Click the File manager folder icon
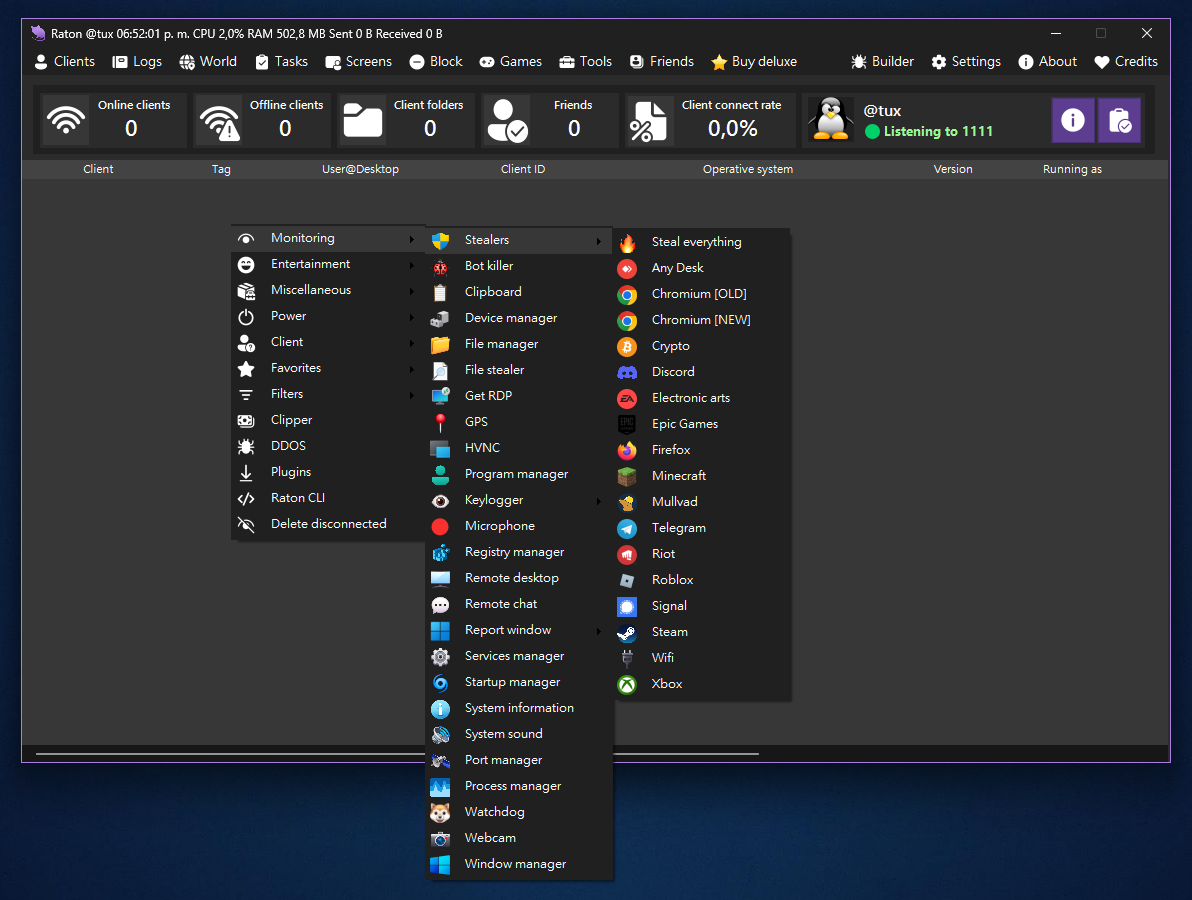1192x900 pixels. pos(440,345)
